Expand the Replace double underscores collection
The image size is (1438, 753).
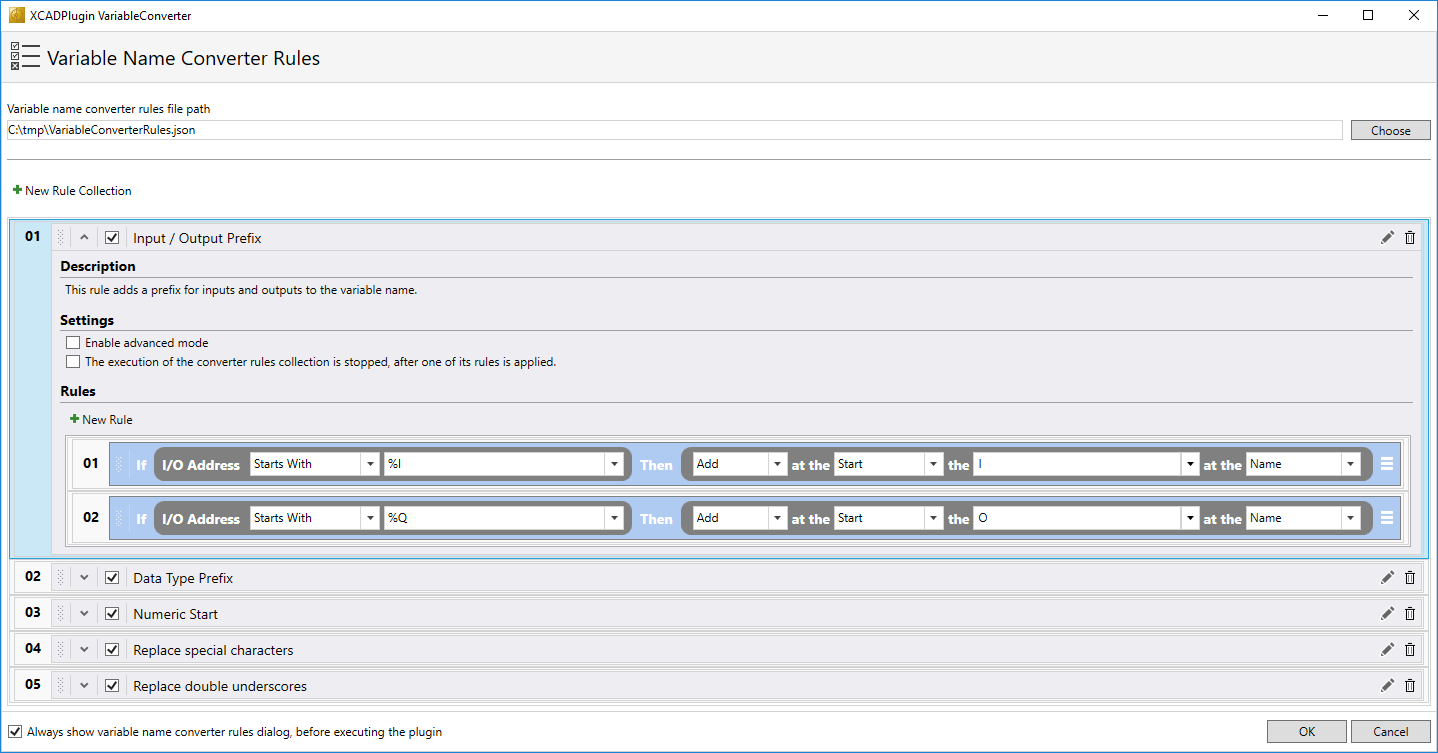[84, 686]
